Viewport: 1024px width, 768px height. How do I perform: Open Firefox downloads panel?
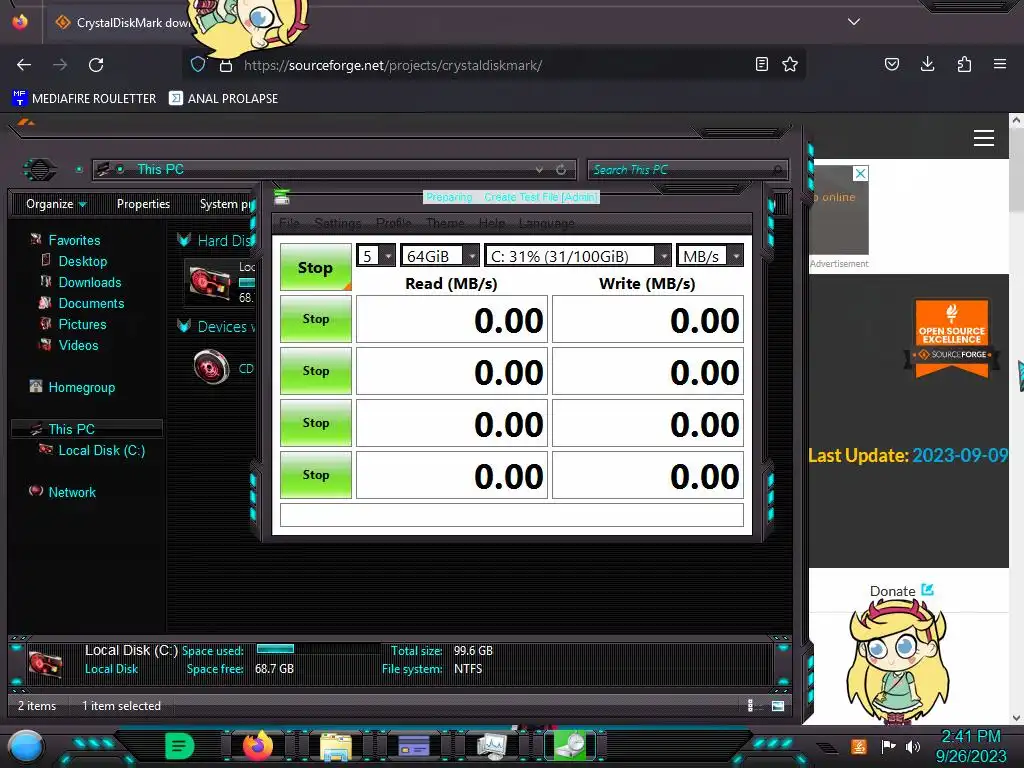(x=927, y=64)
